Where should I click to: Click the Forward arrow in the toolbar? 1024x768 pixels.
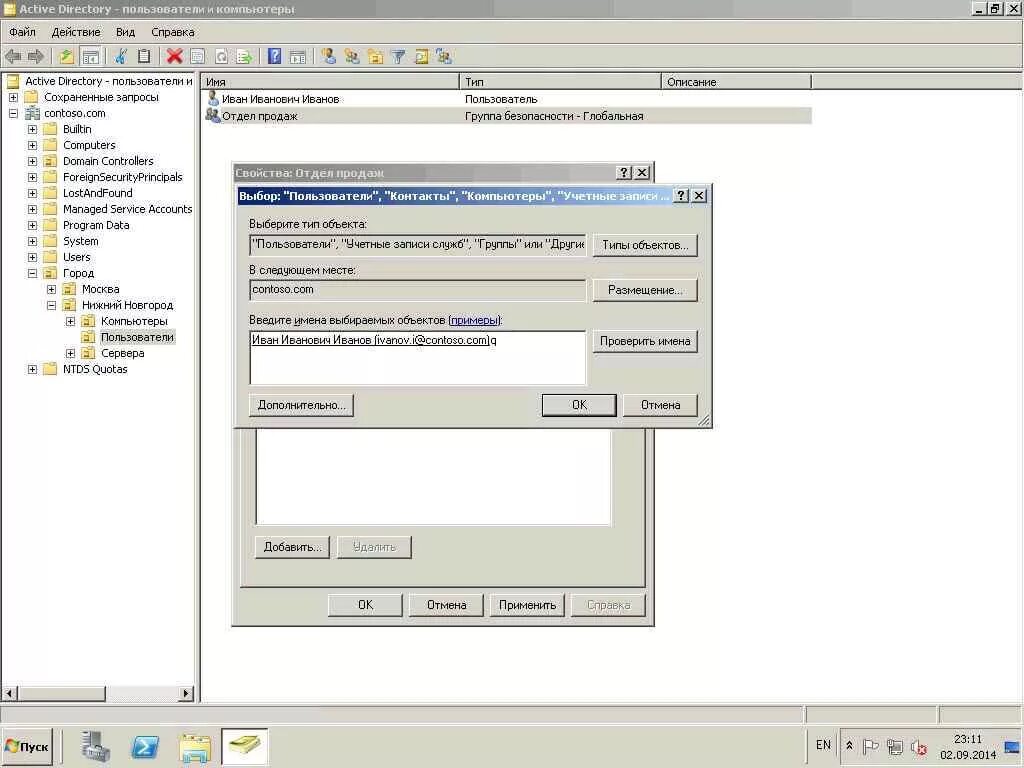pos(35,57)
